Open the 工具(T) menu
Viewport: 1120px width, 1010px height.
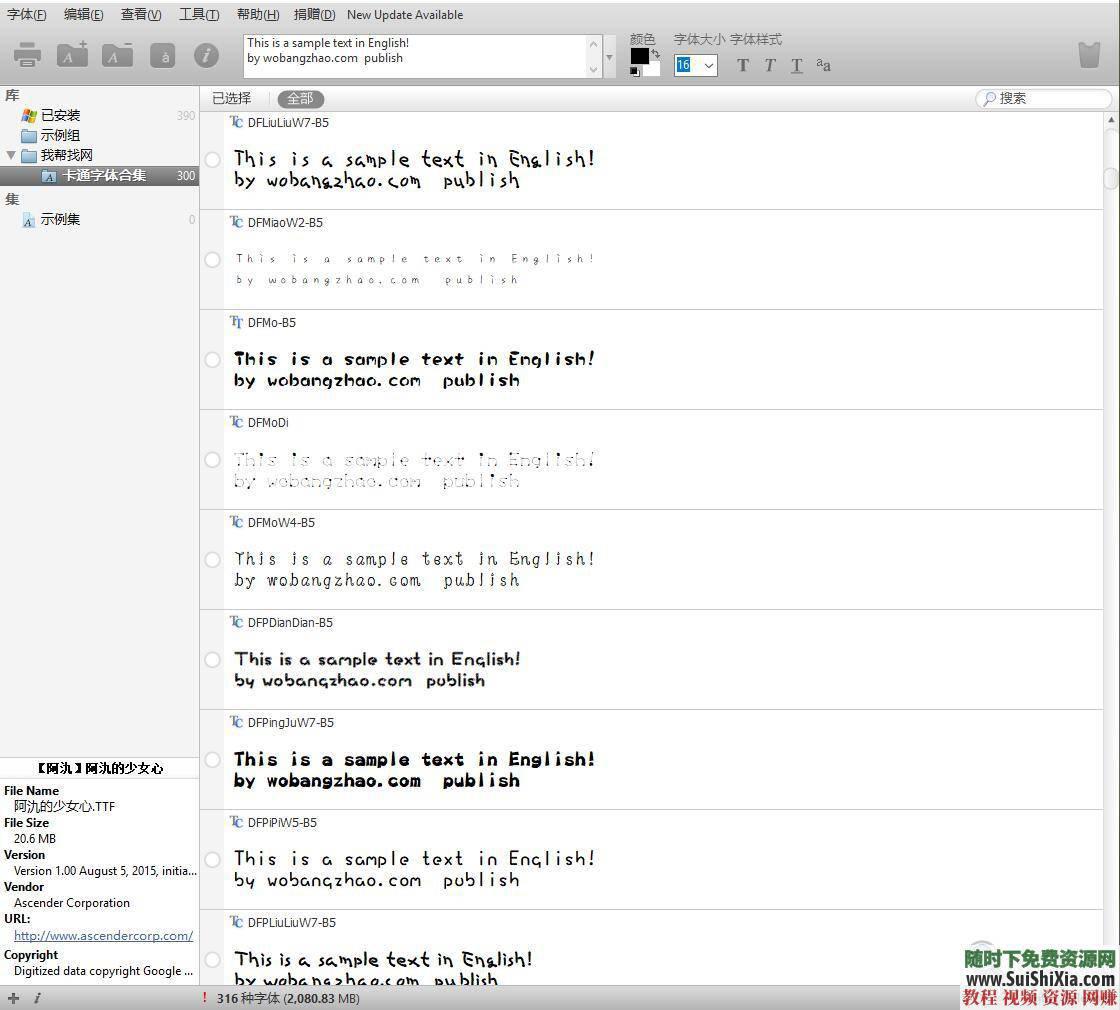pos(199,15)
